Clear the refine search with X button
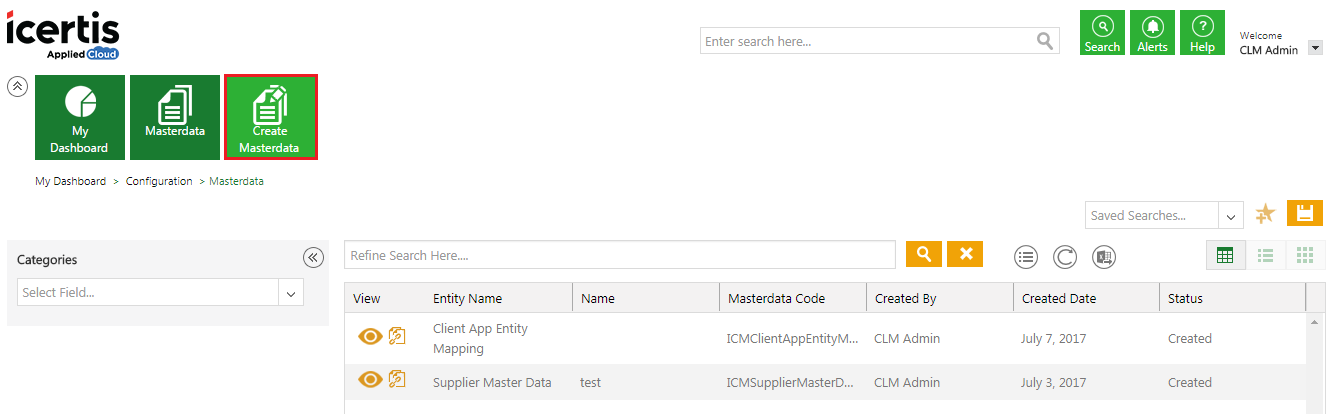 tap(965, 254)
